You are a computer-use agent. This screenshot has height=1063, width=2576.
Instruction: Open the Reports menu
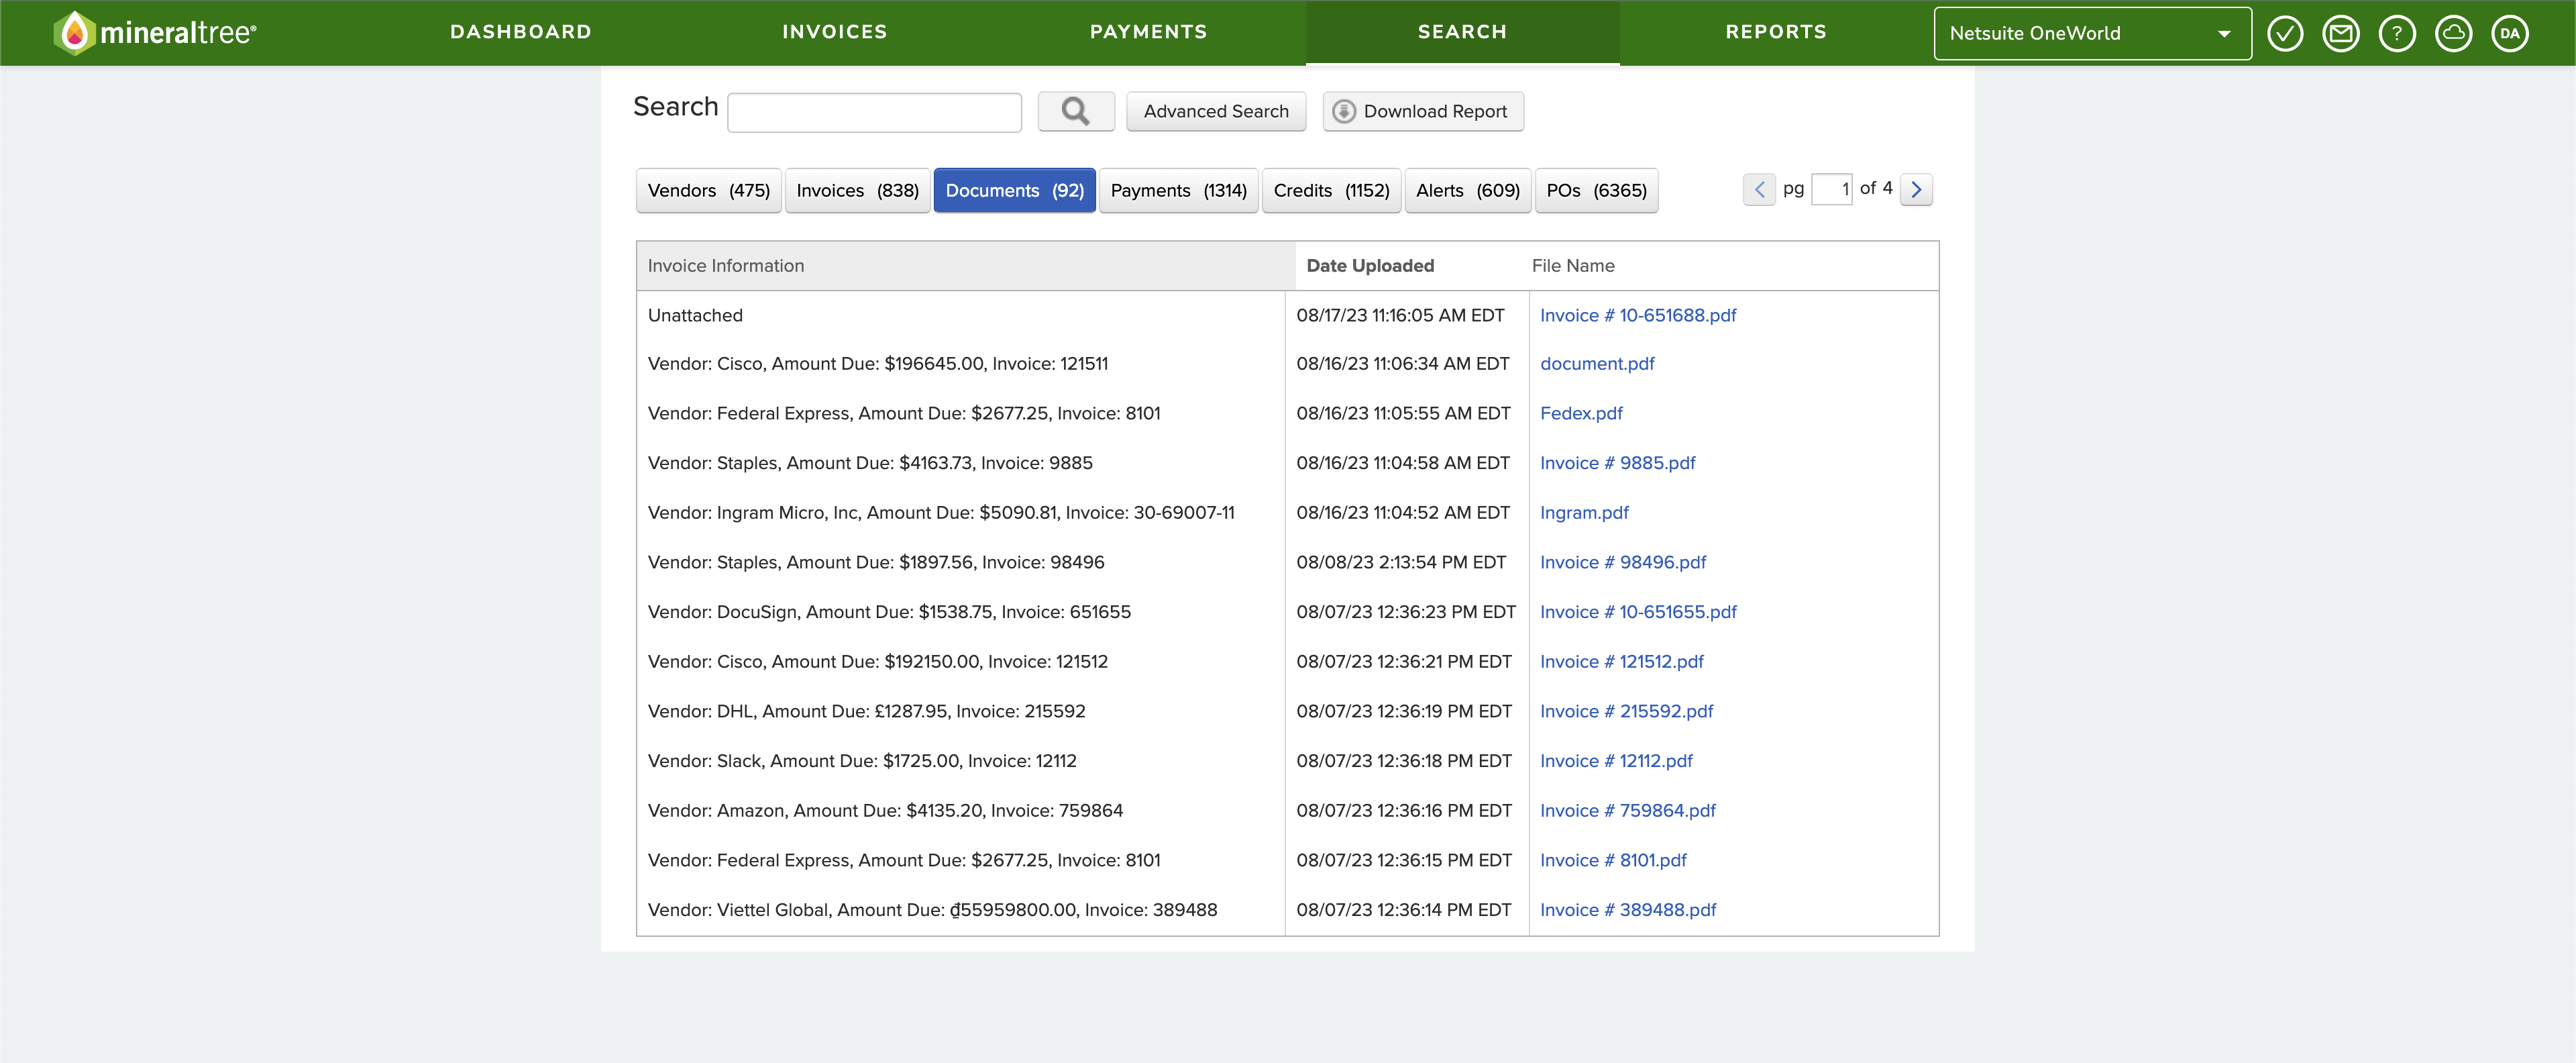pyautogui.click(x=1776, y=32)
